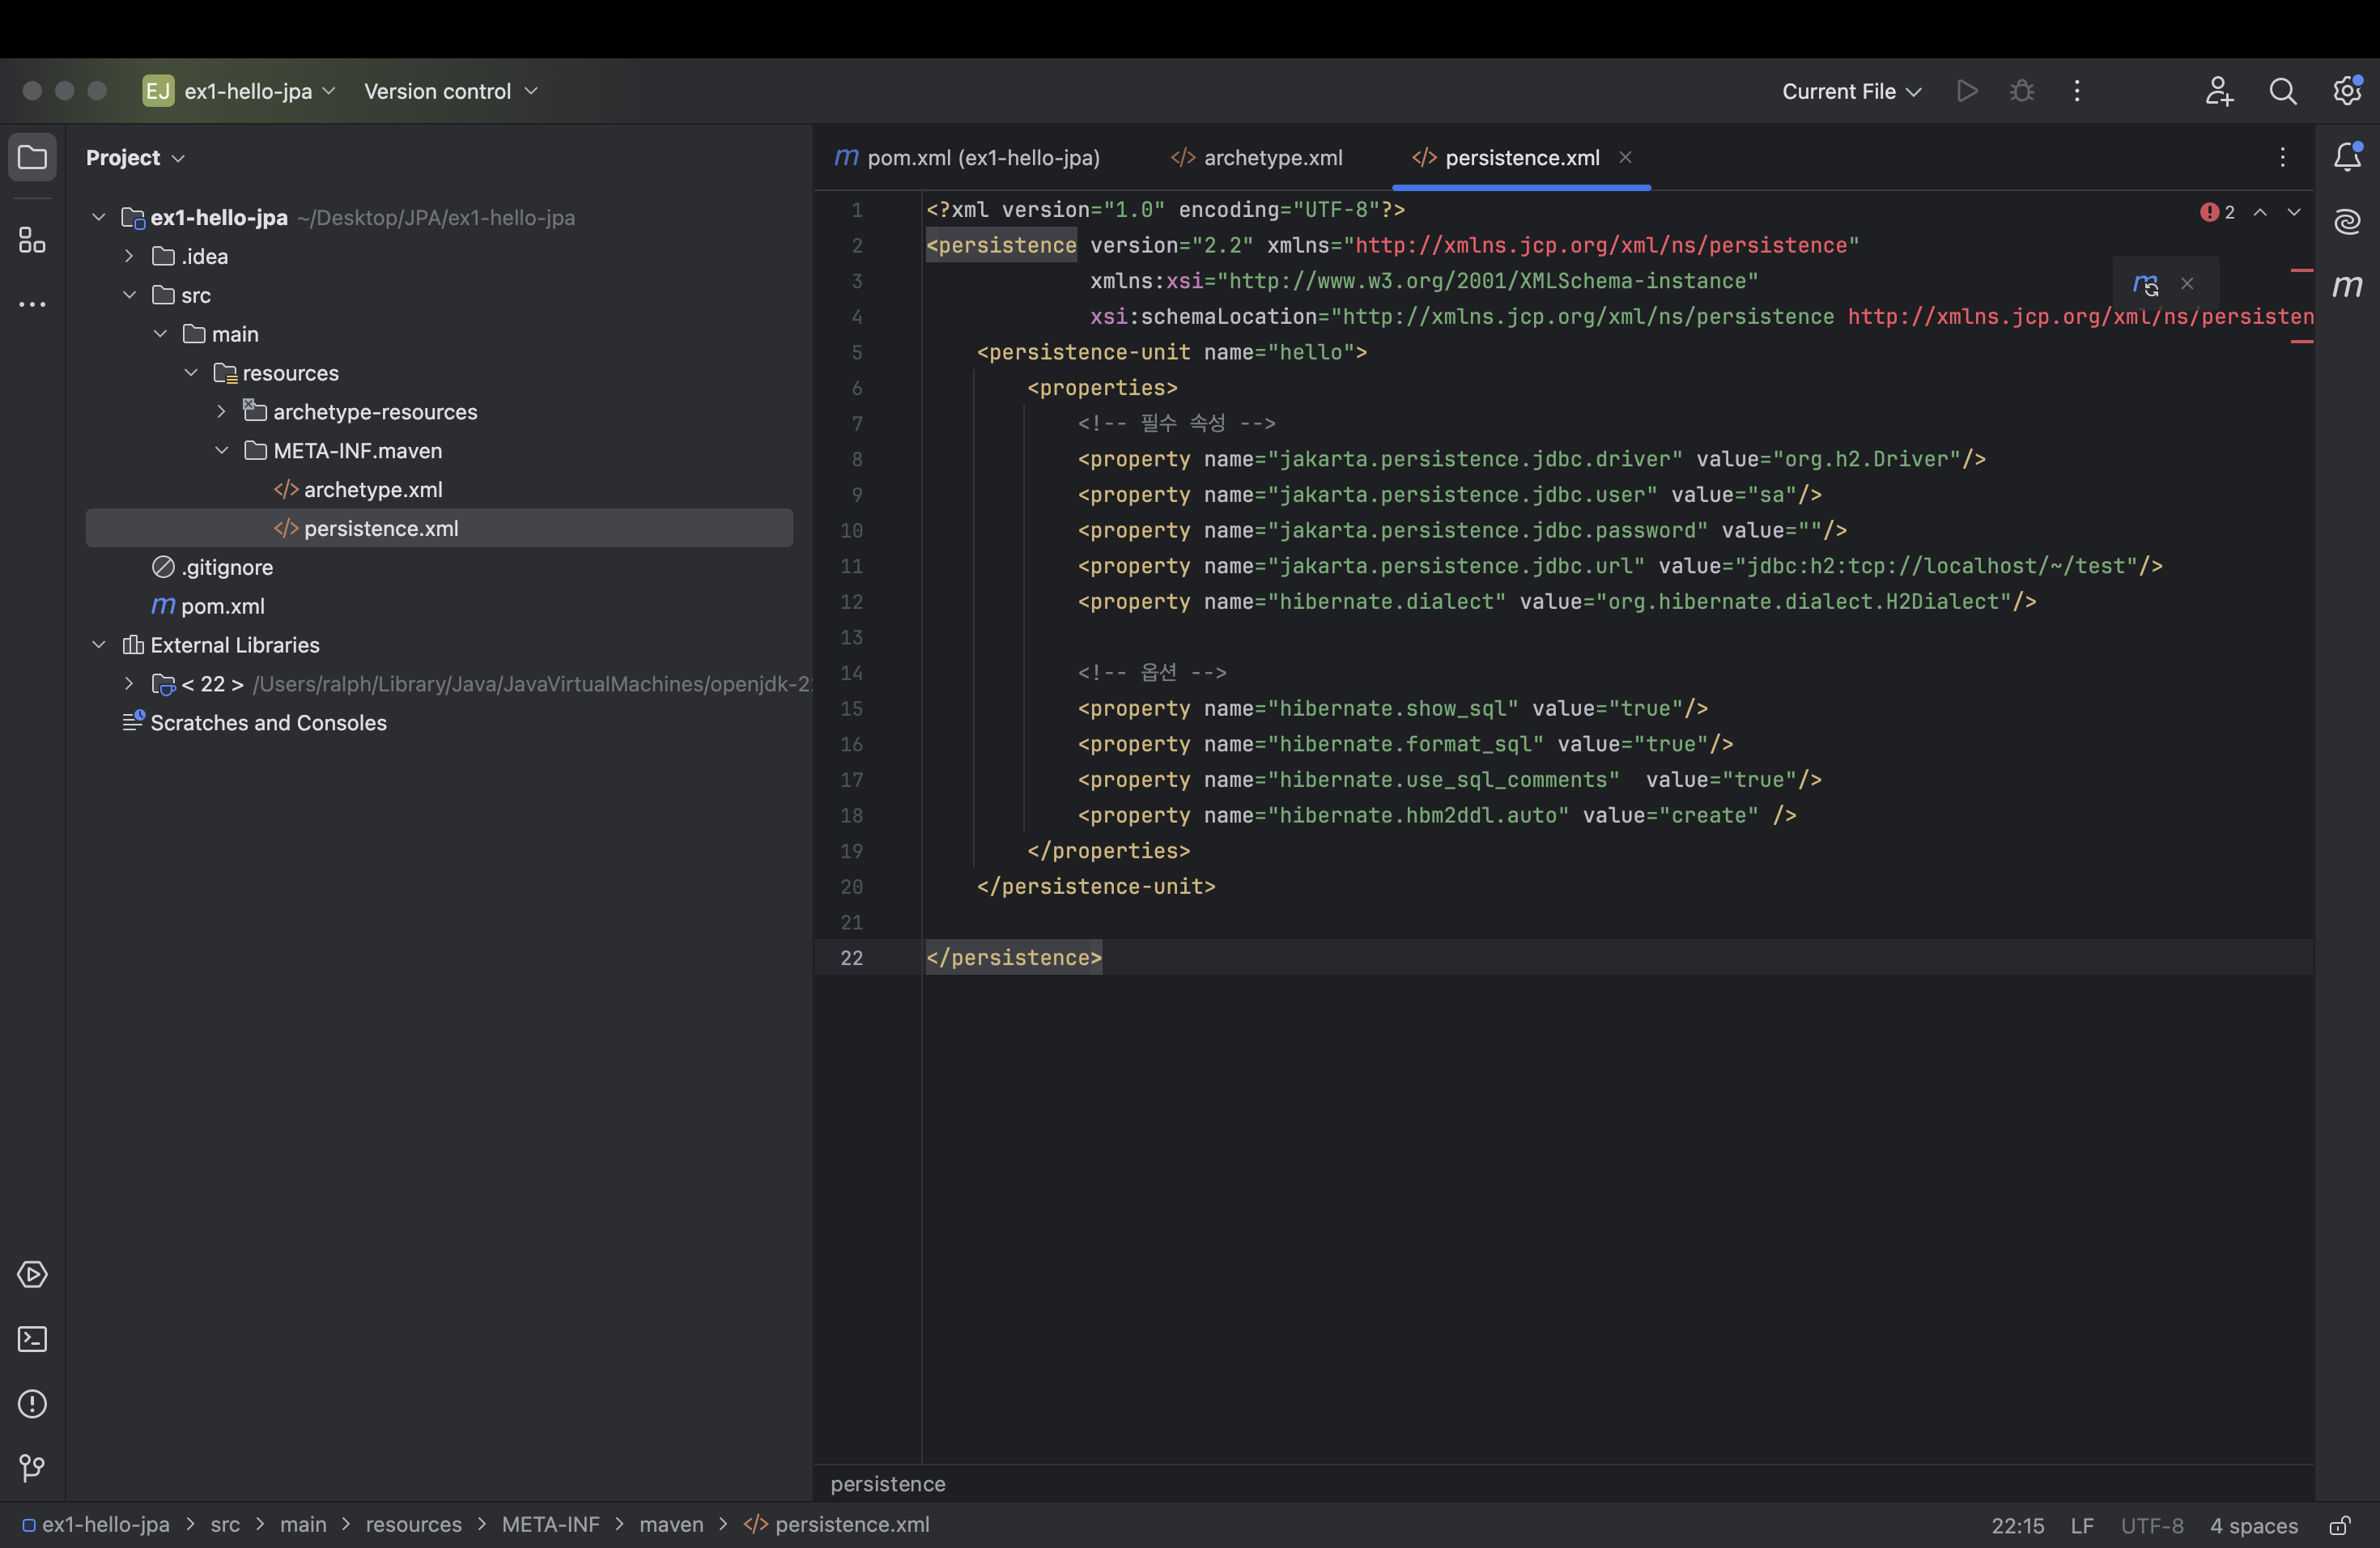The height and width of the screenshot is (1548, 2380).
Task: Select .gitignore file in tree
Action: tap(213, 567)
